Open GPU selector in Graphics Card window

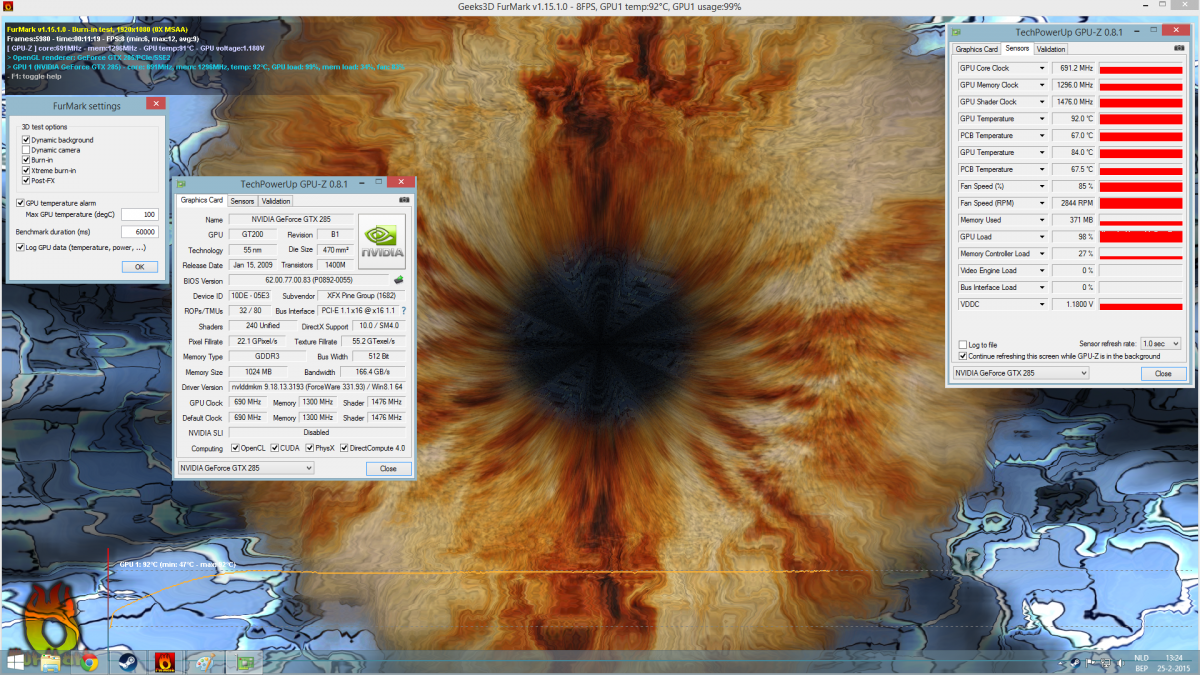tap(246, 468)
